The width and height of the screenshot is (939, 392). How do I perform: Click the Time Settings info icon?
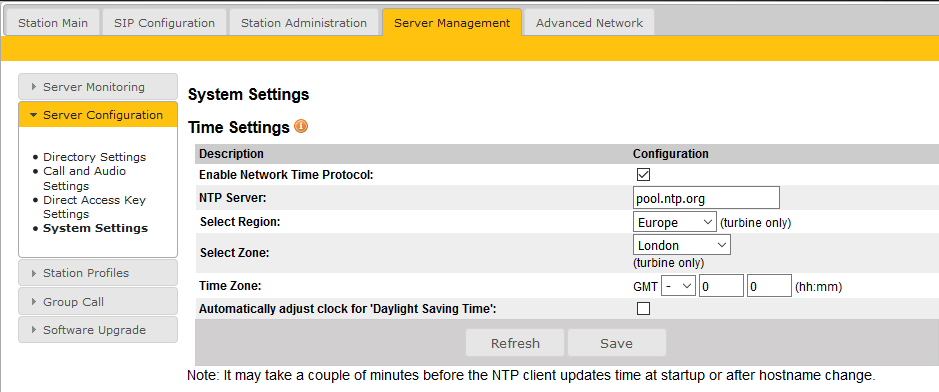click(x=301, y=127)
